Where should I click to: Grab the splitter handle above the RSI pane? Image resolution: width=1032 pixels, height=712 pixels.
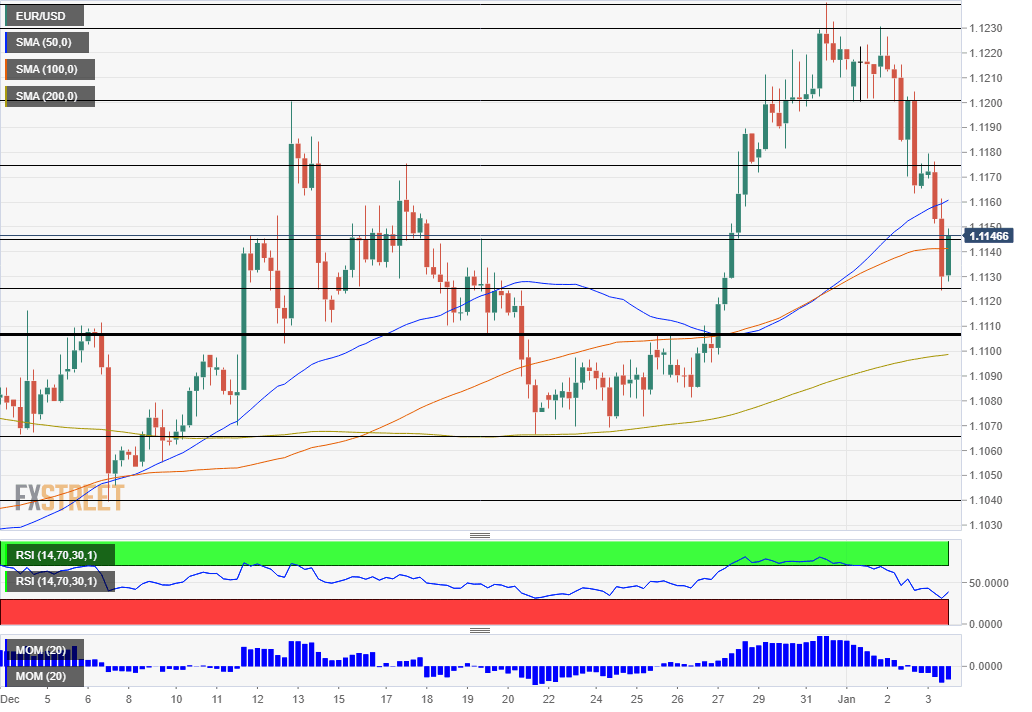[x=480, y=535]
